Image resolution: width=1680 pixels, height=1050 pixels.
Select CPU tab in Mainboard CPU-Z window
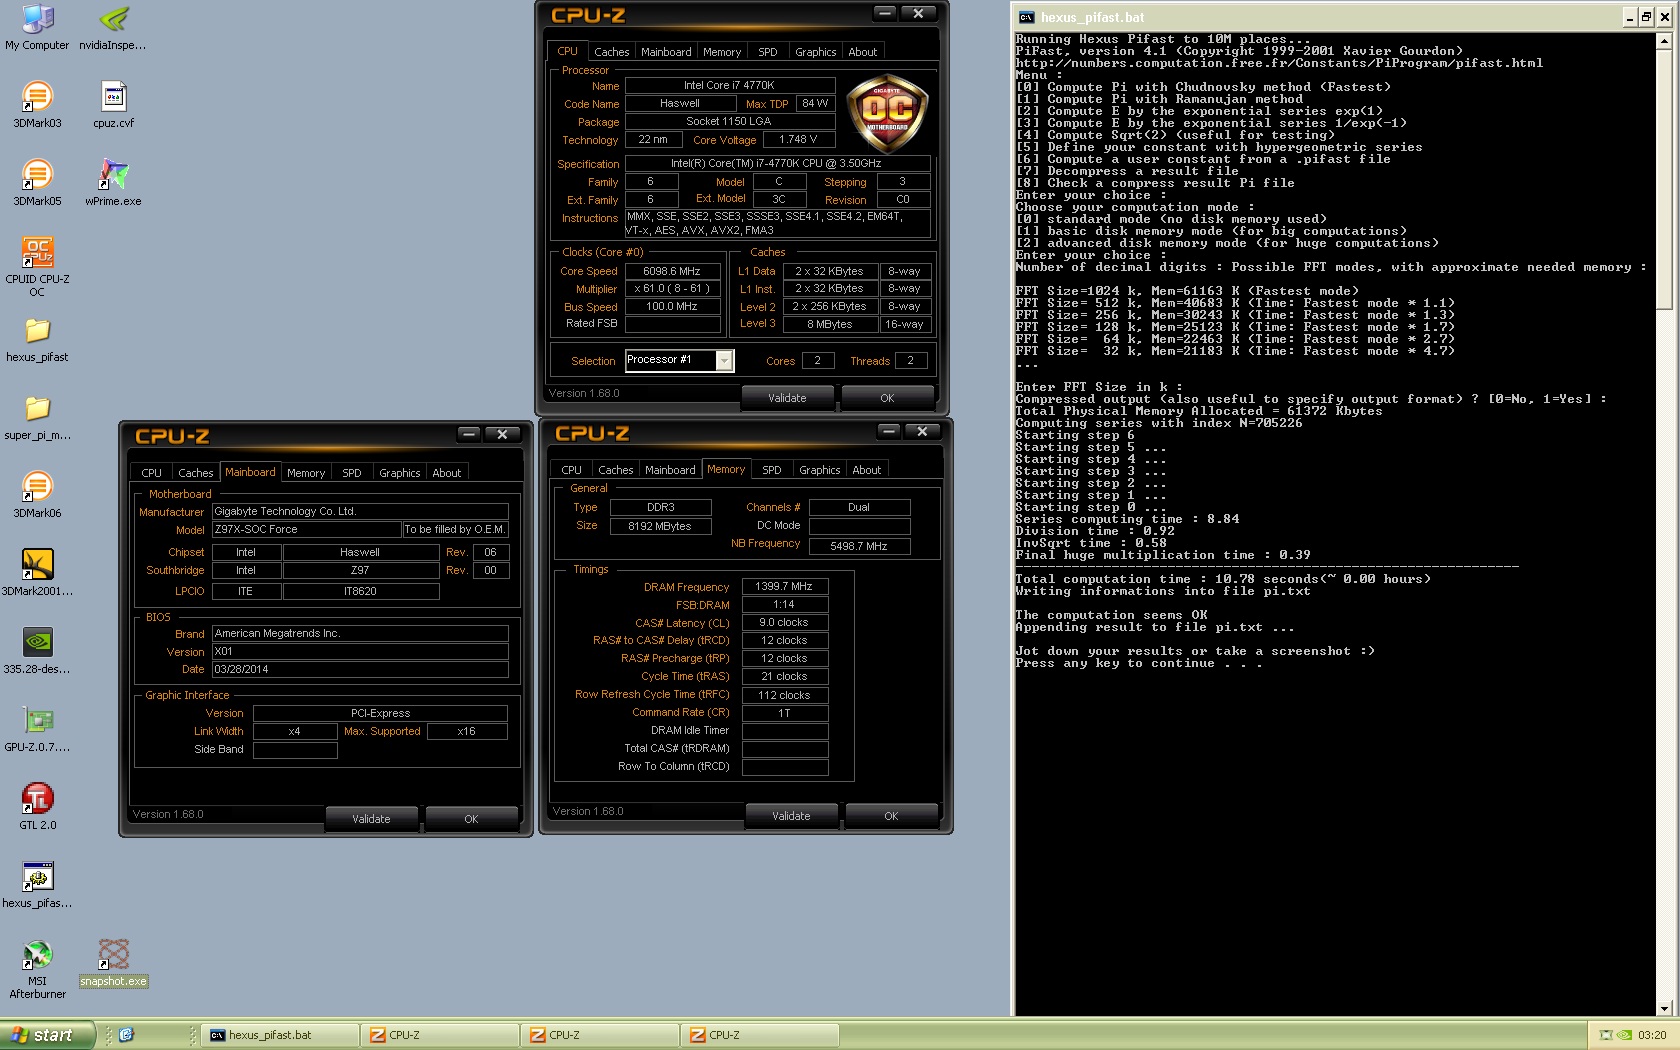[151, 473]
